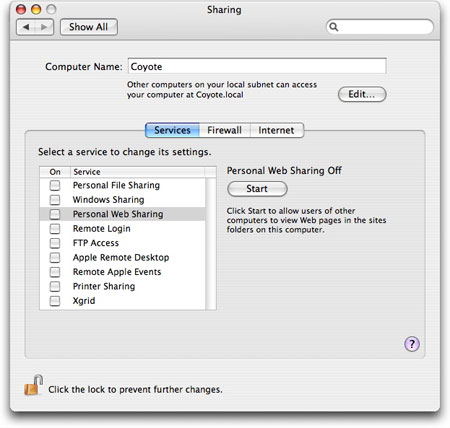The height and width of the screenshot is (428, 450).
Task: Click the back navigation arrow
Action: pos(26,27)
